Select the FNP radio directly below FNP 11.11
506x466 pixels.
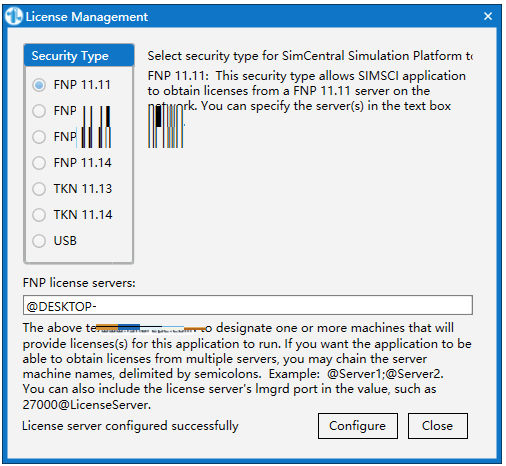pyautogui.click(x=39, y=111)
